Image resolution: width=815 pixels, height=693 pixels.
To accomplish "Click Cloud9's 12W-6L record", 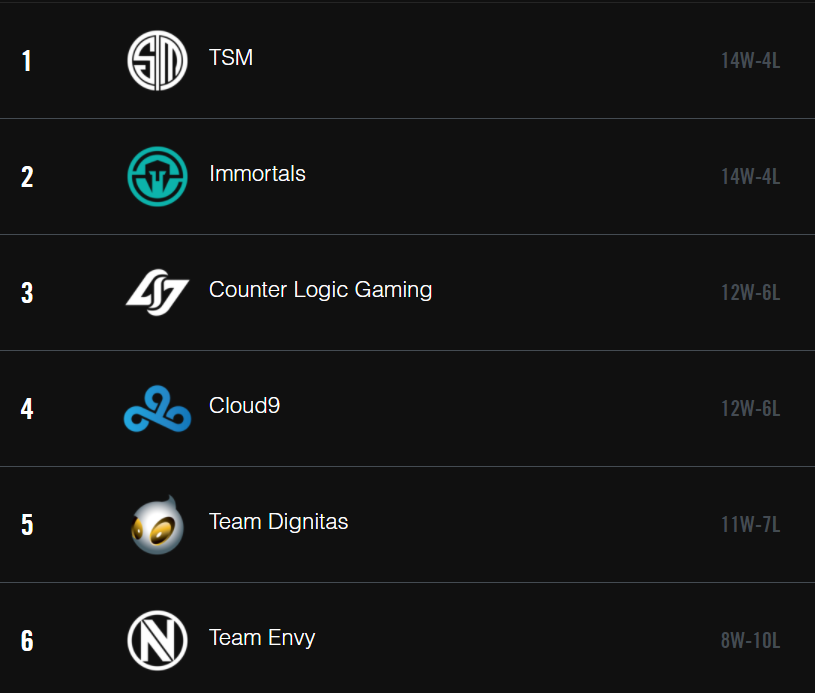I will 751,409.
